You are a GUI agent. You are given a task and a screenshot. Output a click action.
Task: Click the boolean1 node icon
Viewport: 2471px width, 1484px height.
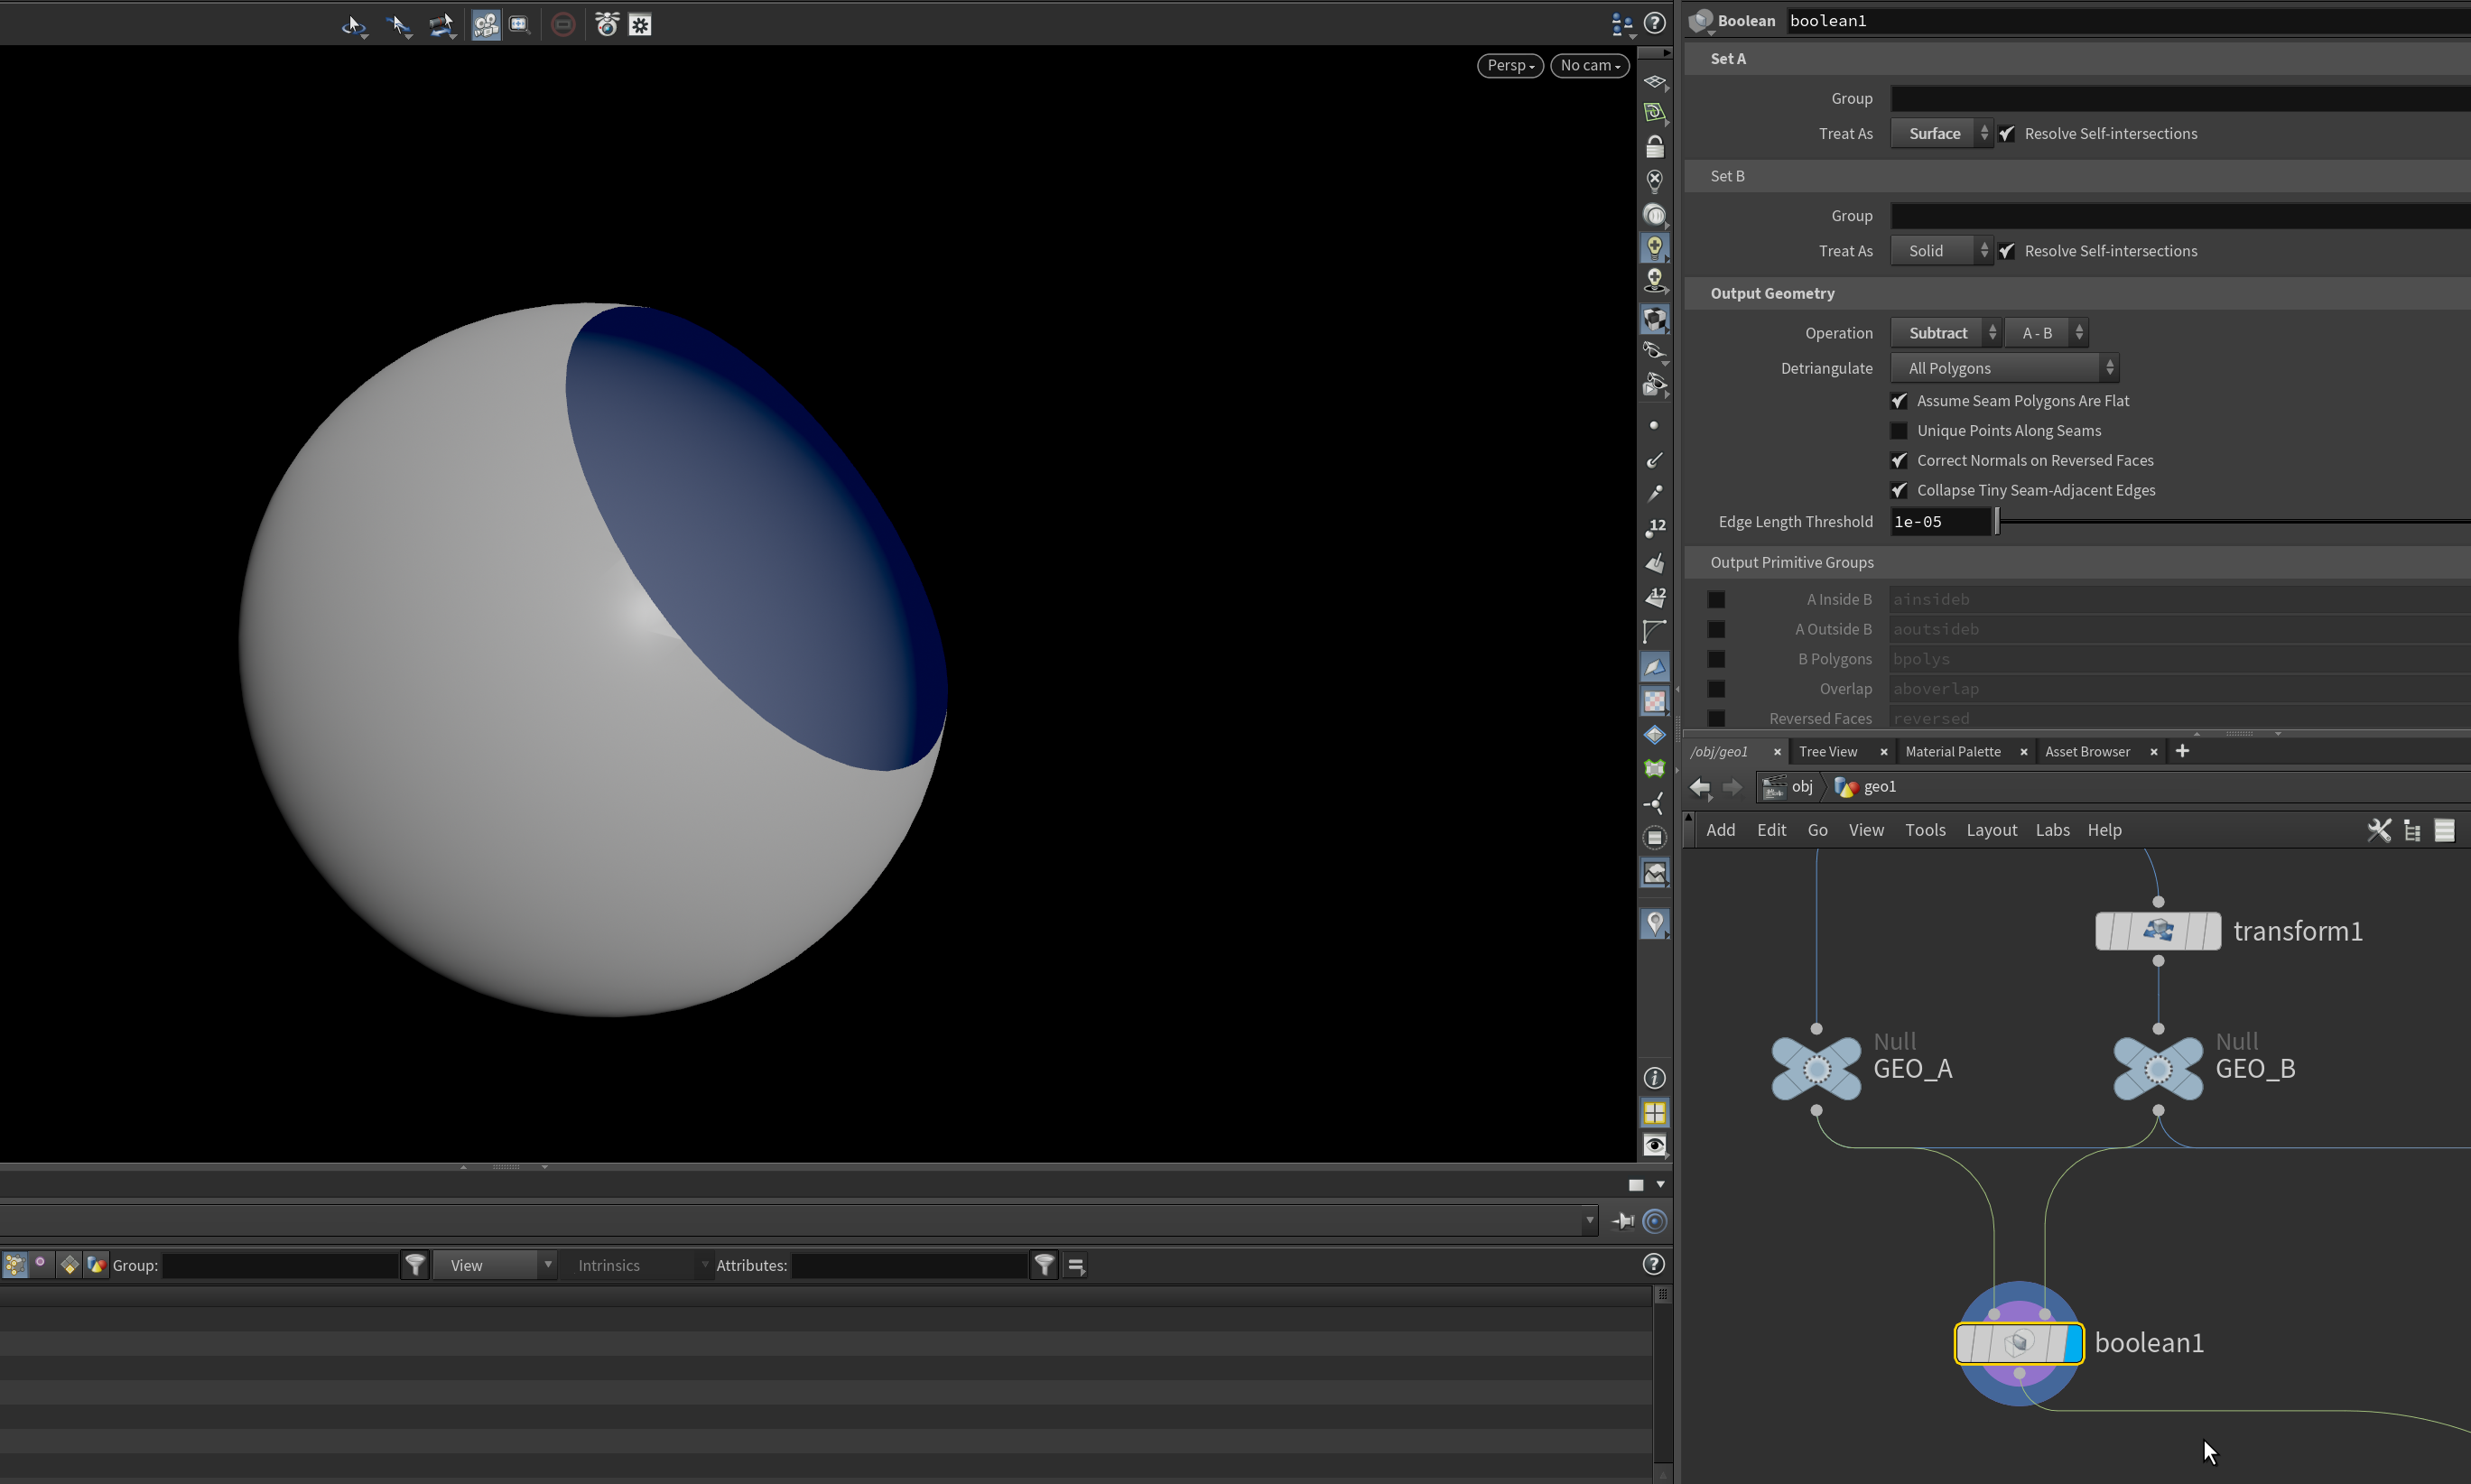click(x=2018, y=1343)
